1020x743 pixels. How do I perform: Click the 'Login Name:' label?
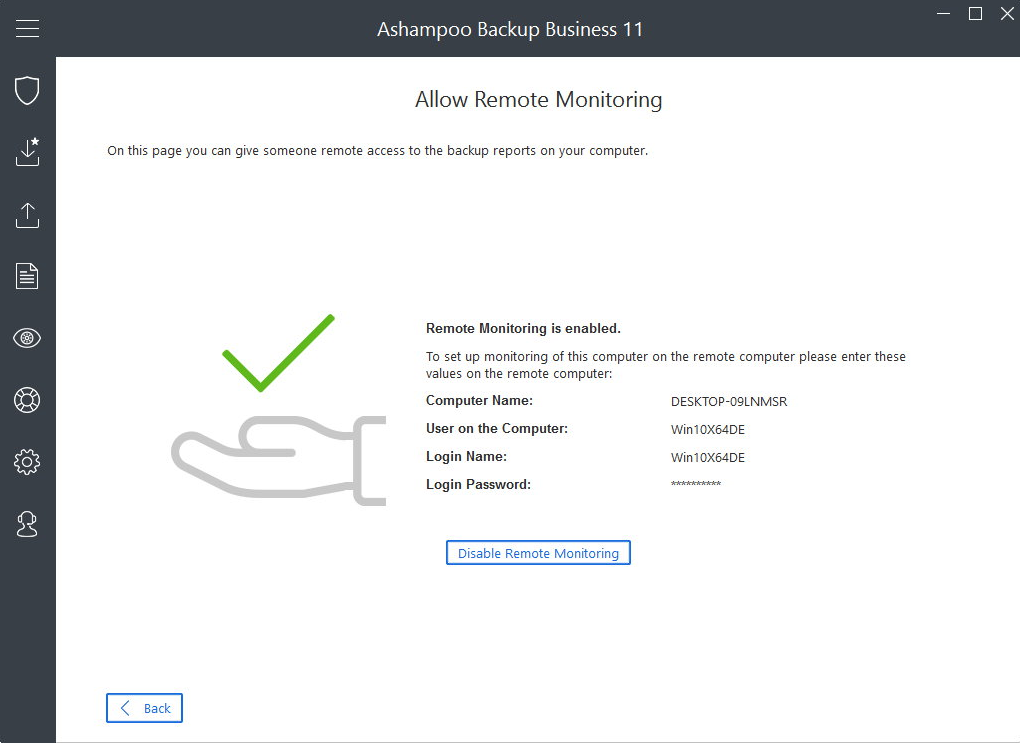click(466, 457)
